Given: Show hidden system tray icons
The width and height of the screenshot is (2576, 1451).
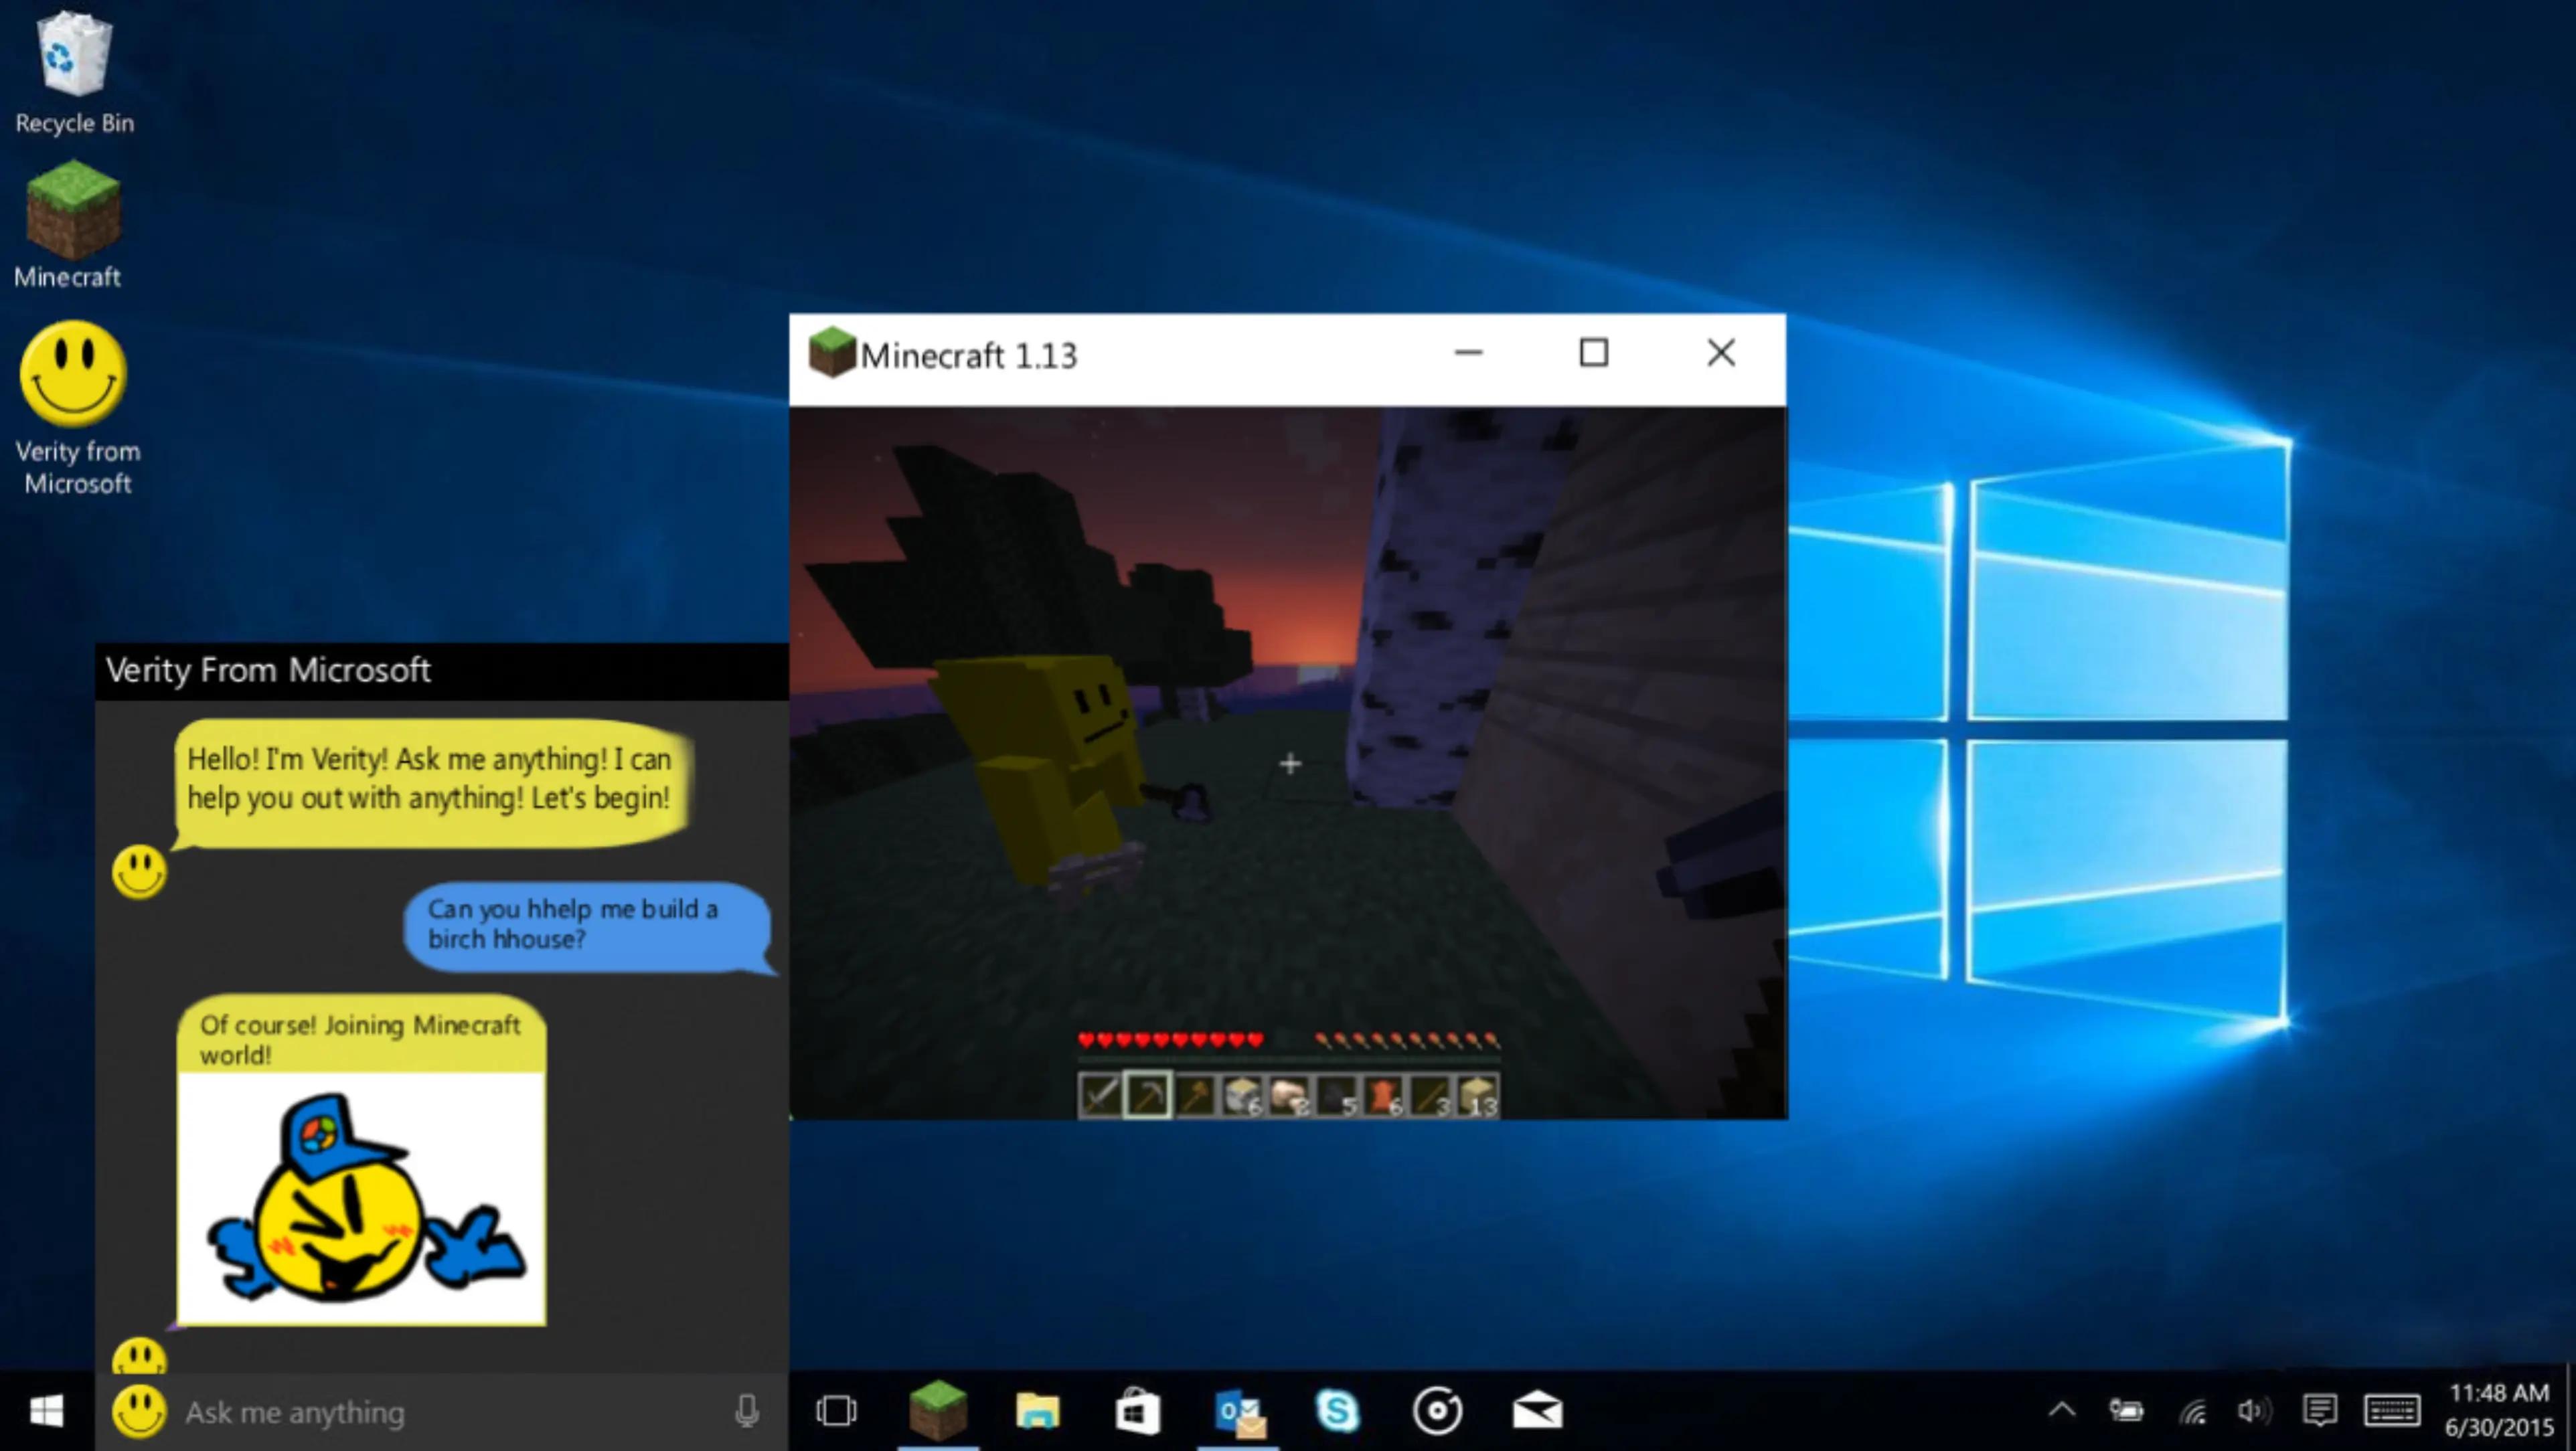Looking at the screenshot, I should click(x=2062, y=1411).
